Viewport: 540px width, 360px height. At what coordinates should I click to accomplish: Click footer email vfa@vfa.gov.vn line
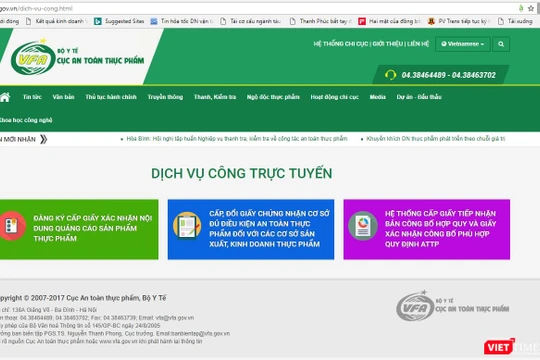(x=97, y=318)
